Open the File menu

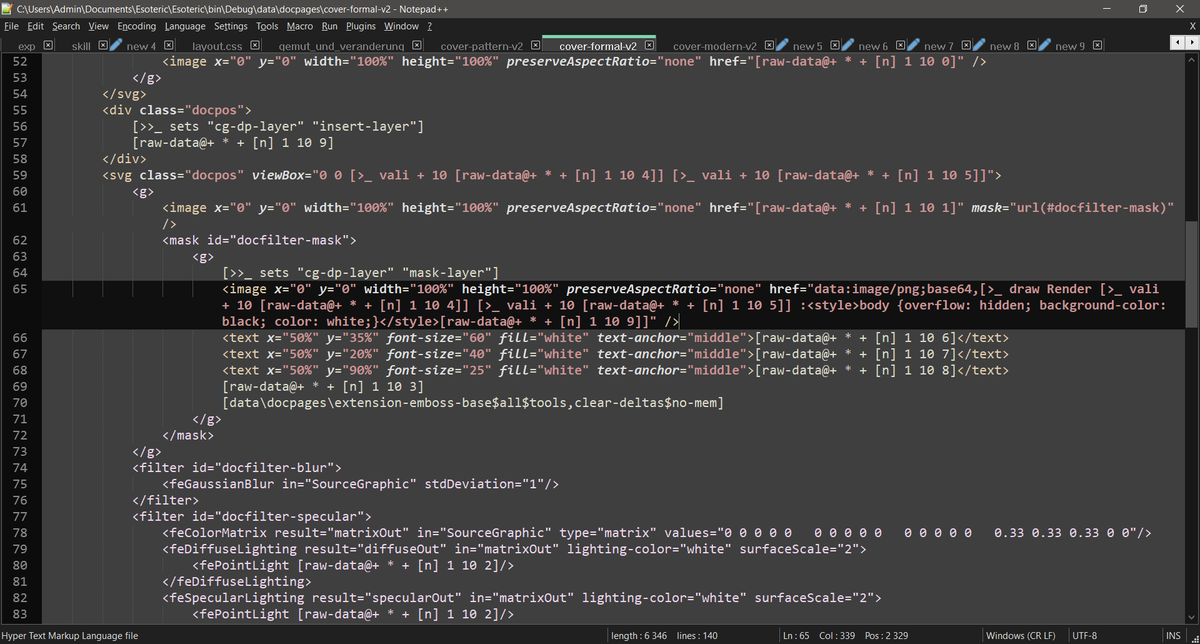11,26
